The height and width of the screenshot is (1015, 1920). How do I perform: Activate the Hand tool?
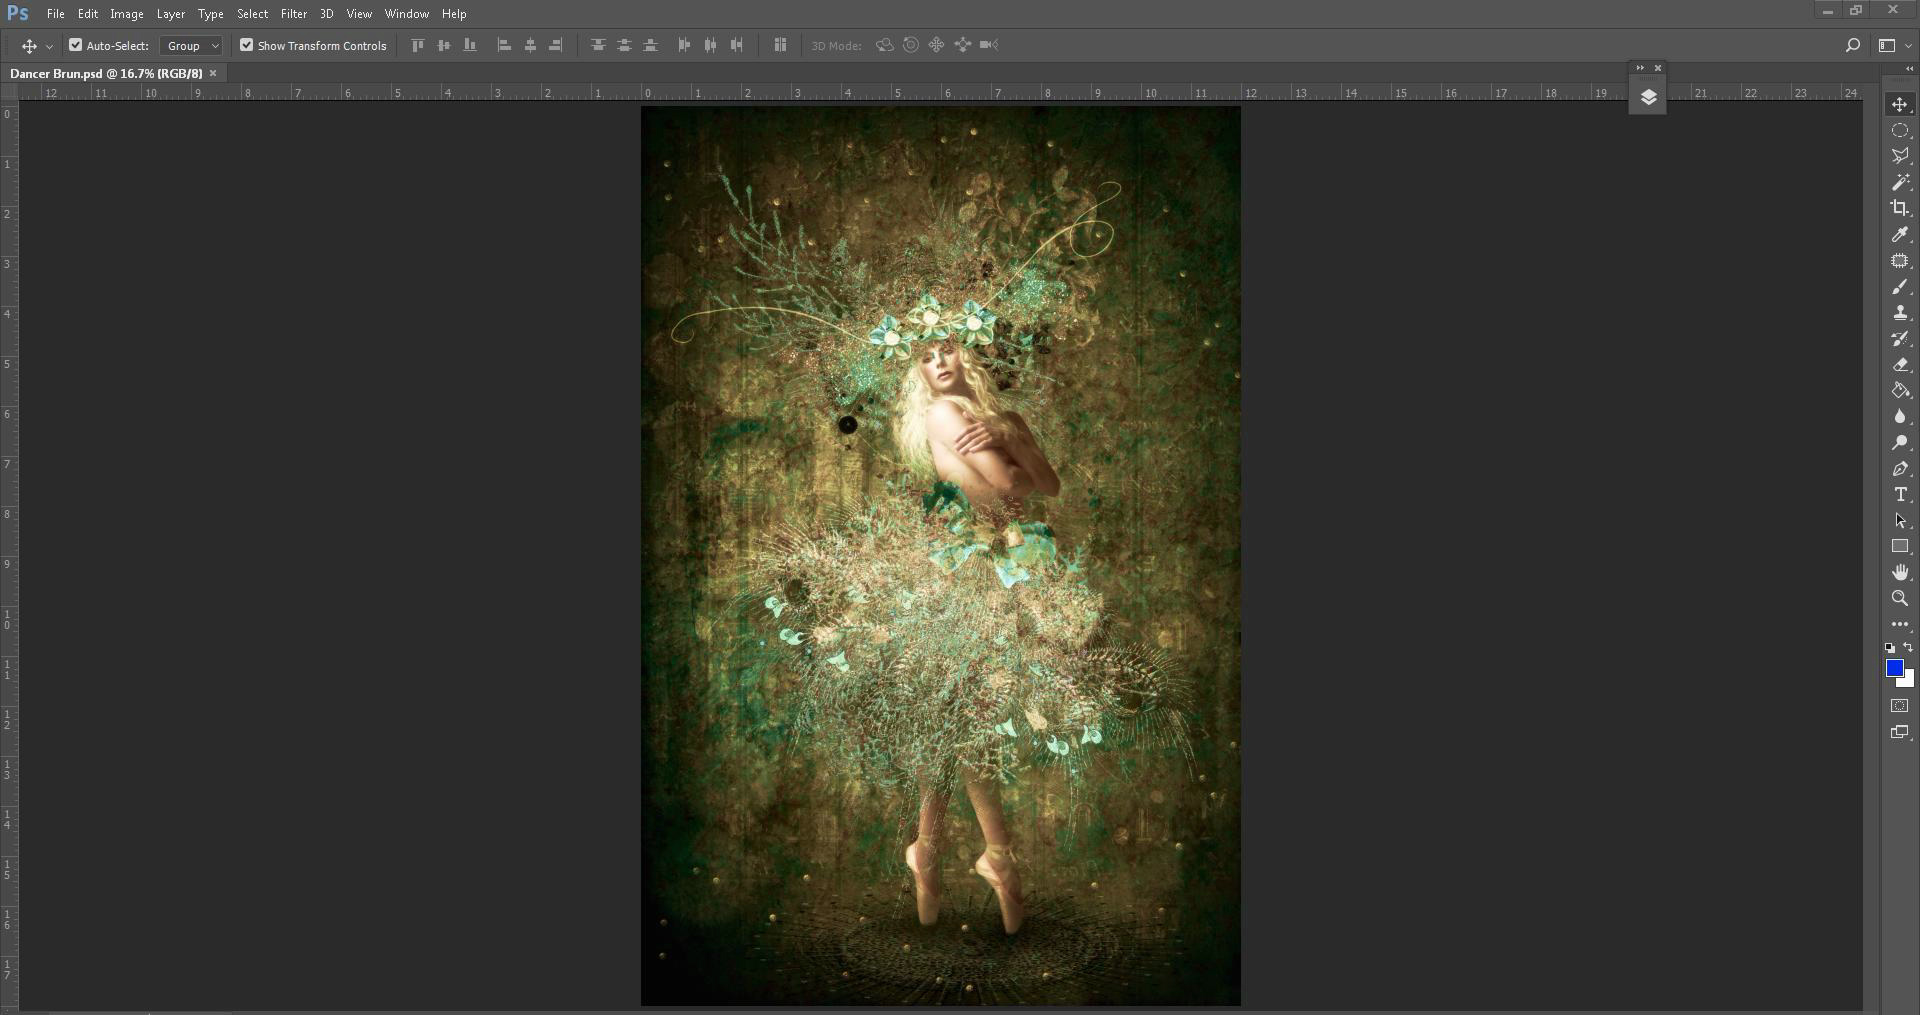tap(1899, 572)
